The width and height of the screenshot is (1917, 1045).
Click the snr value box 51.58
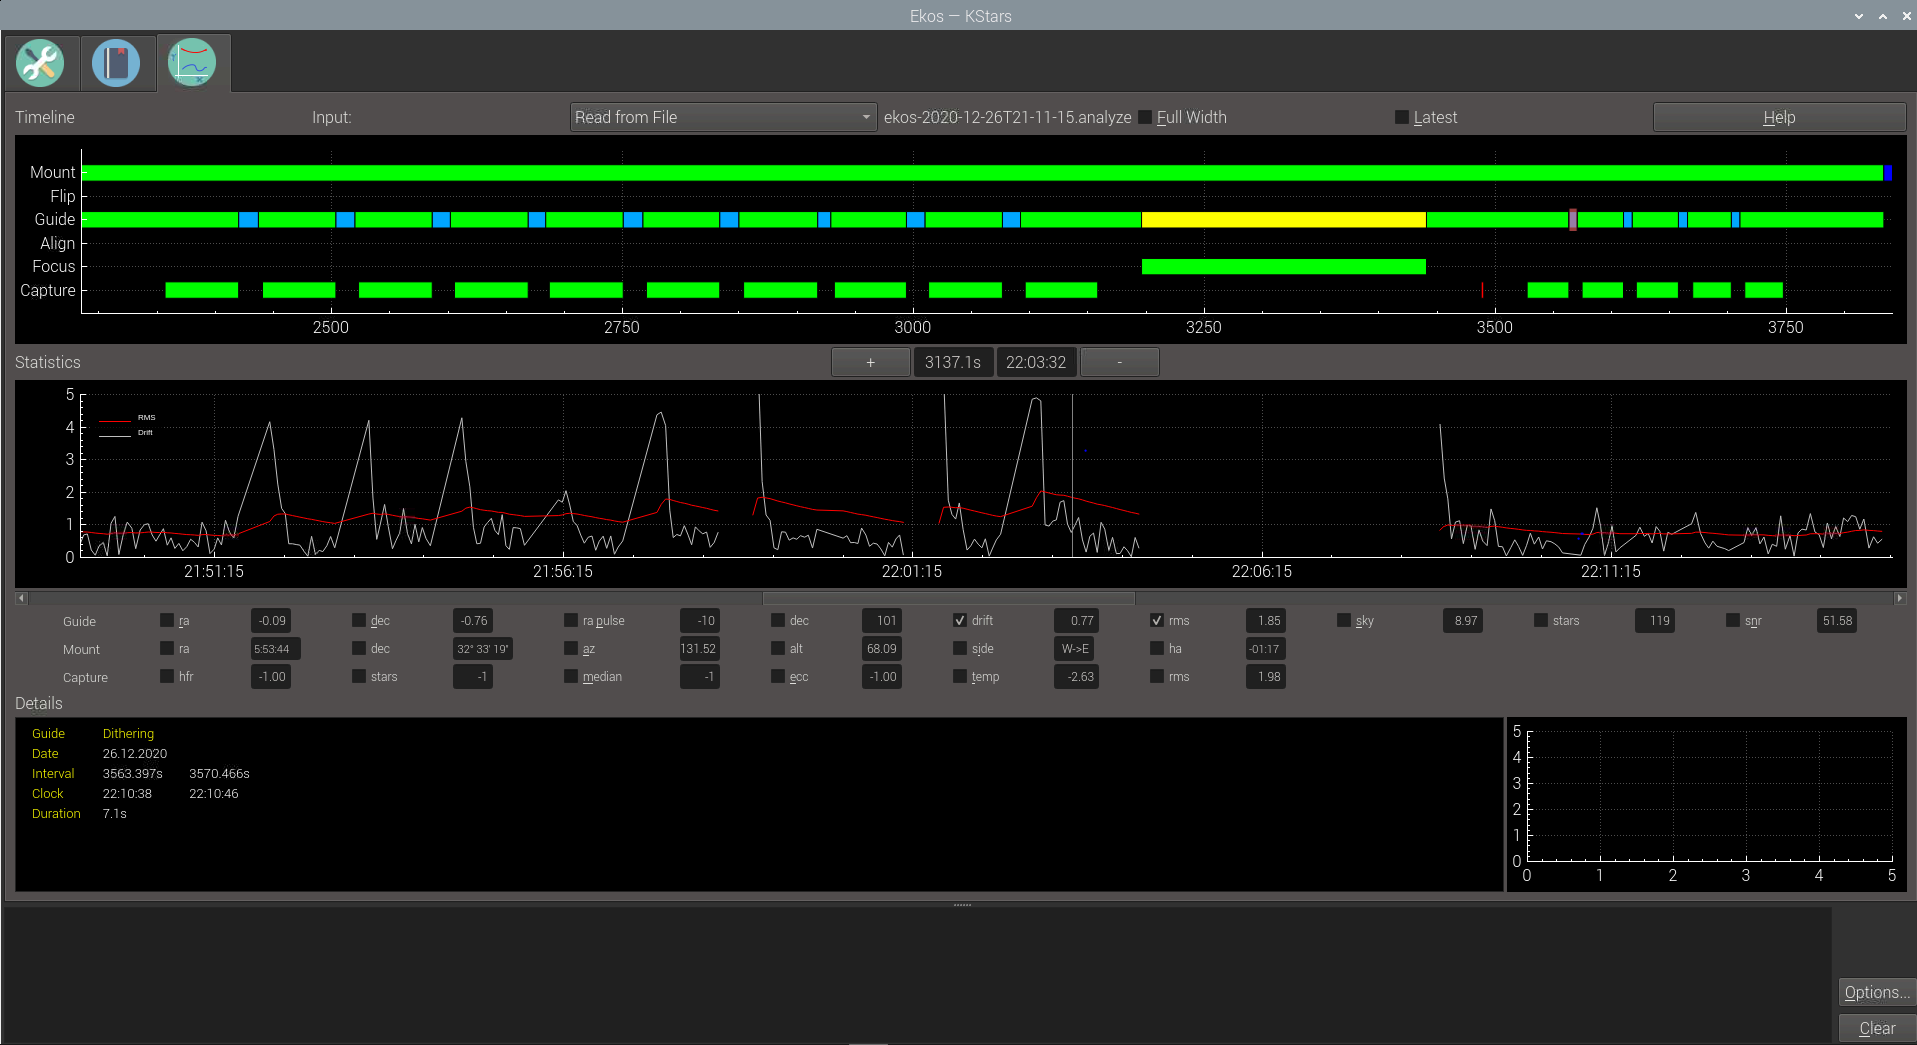pyautogui.click(x=1837, y=620)
